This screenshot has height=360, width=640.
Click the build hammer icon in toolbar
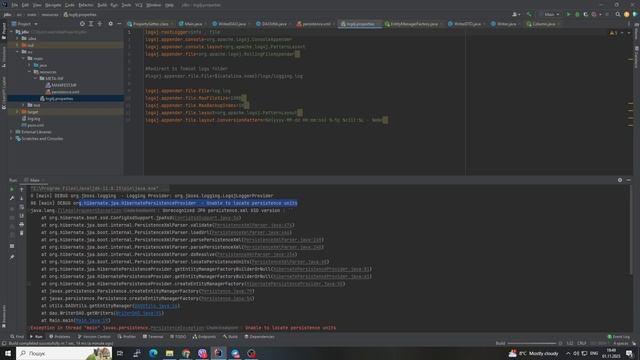[529, 14]
